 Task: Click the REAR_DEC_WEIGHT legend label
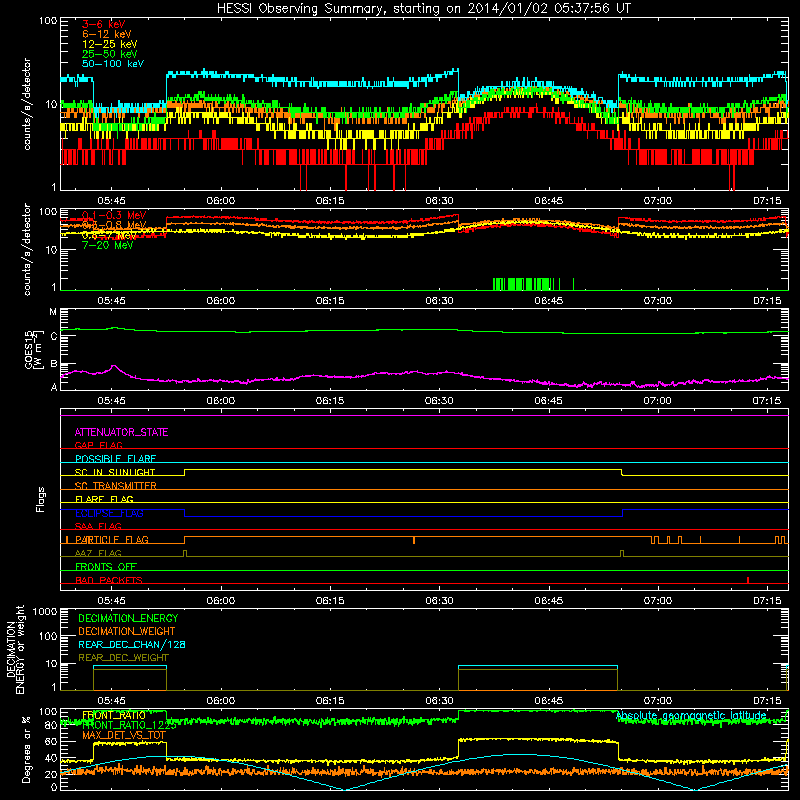point(123,658)
